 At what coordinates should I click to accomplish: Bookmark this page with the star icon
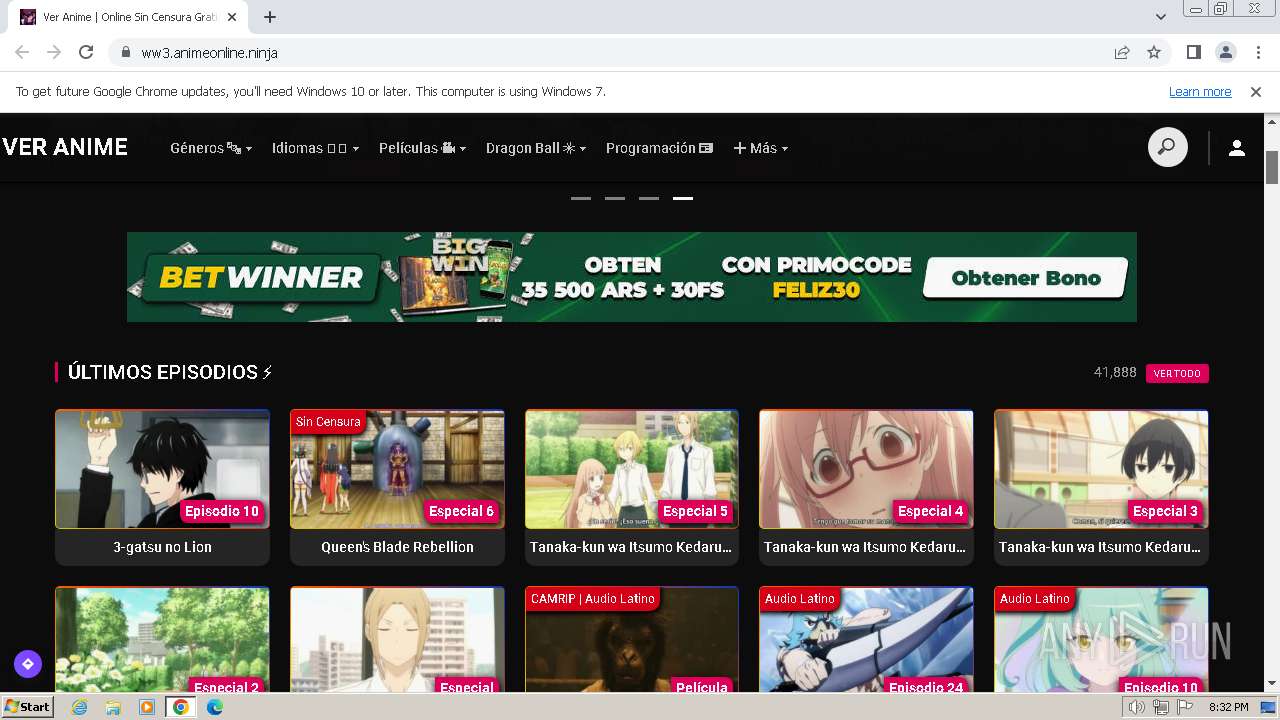point(1154,52)
